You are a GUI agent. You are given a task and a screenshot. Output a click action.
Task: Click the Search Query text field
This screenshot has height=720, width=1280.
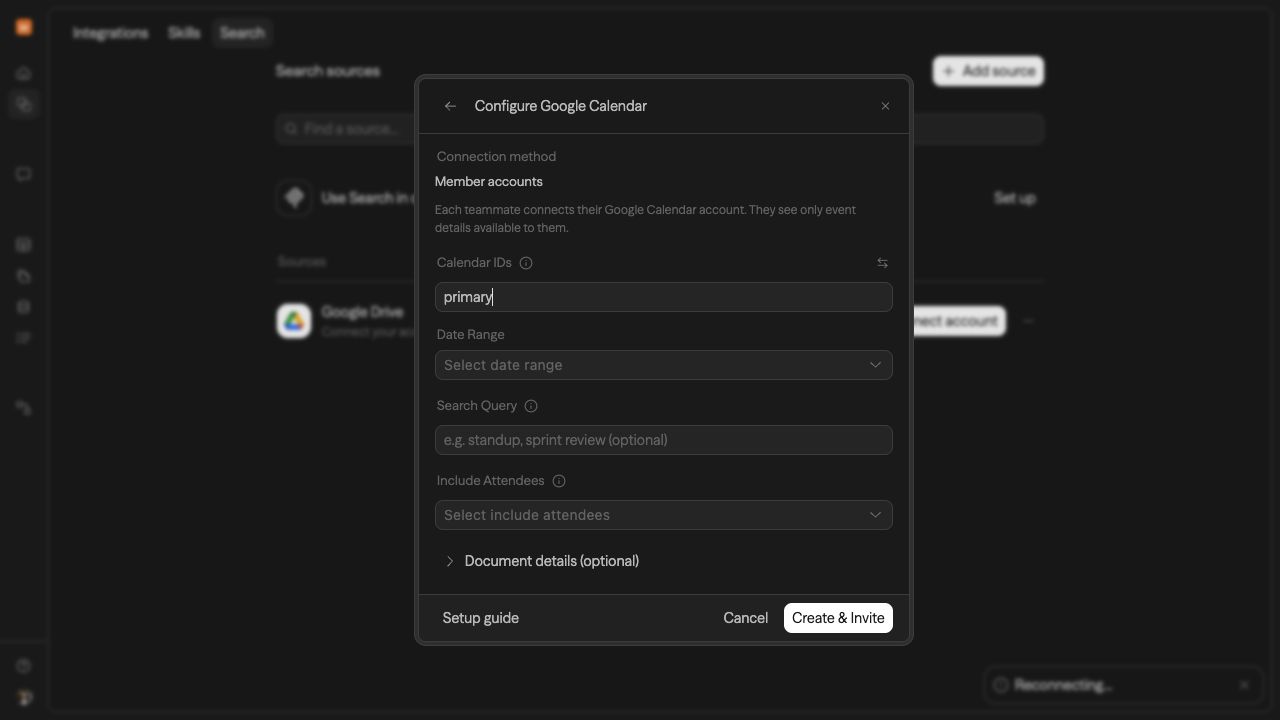click(664, 440)
